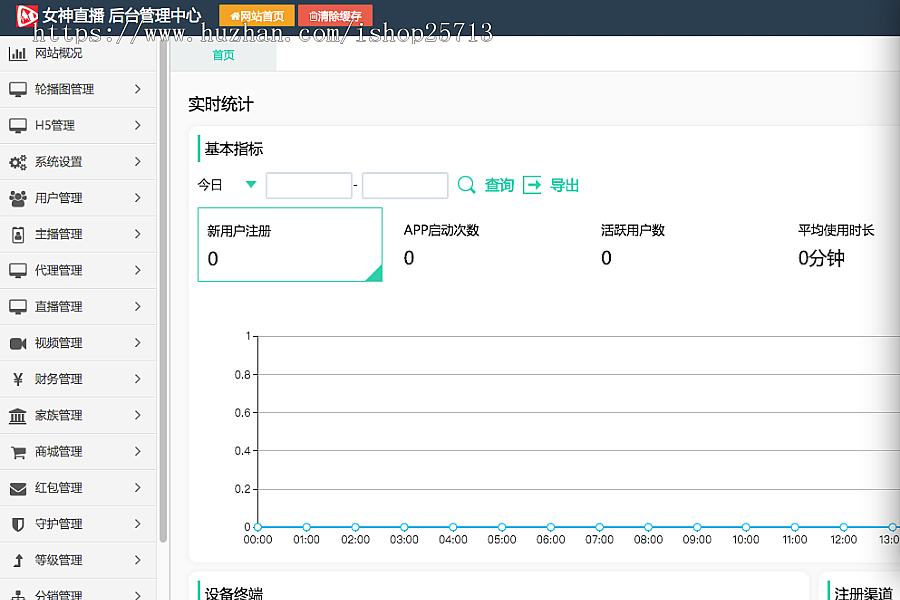This screenshot has height=600, width=900.
Task: Select the 活跃用户数 metric
Action: tap(633, 245)
